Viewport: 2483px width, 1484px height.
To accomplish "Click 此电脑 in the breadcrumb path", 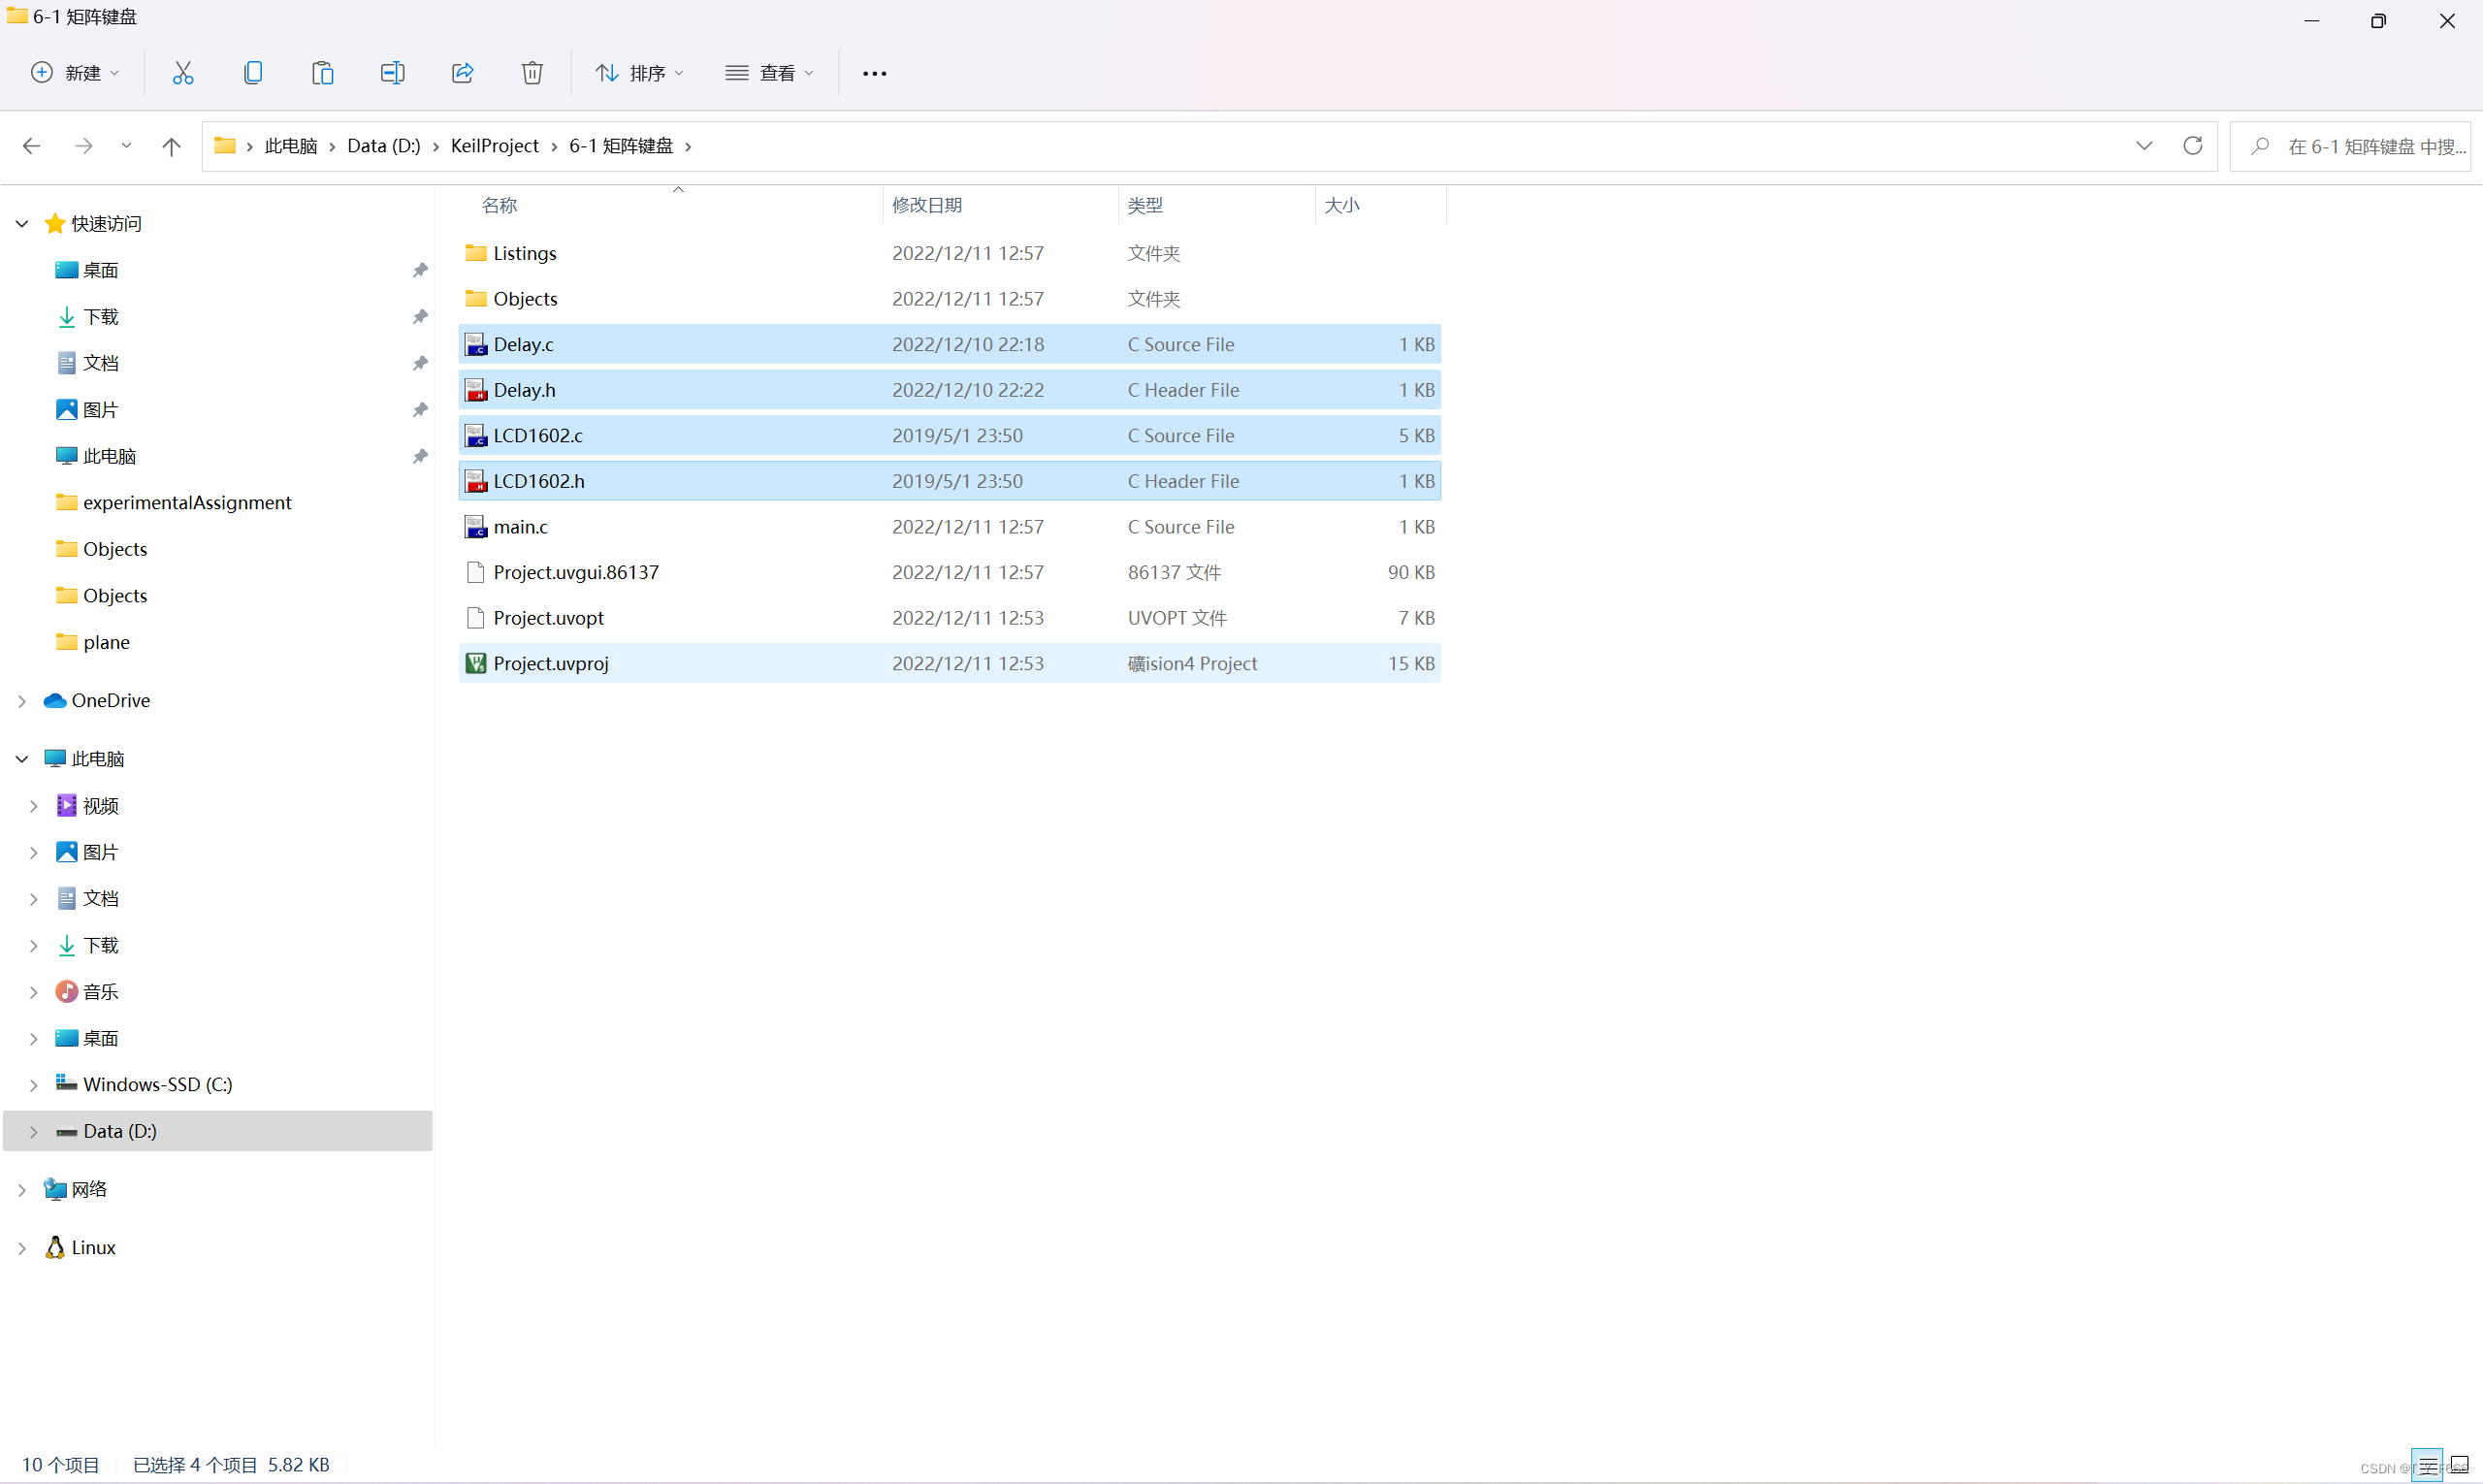I will [x=291, y=146].
